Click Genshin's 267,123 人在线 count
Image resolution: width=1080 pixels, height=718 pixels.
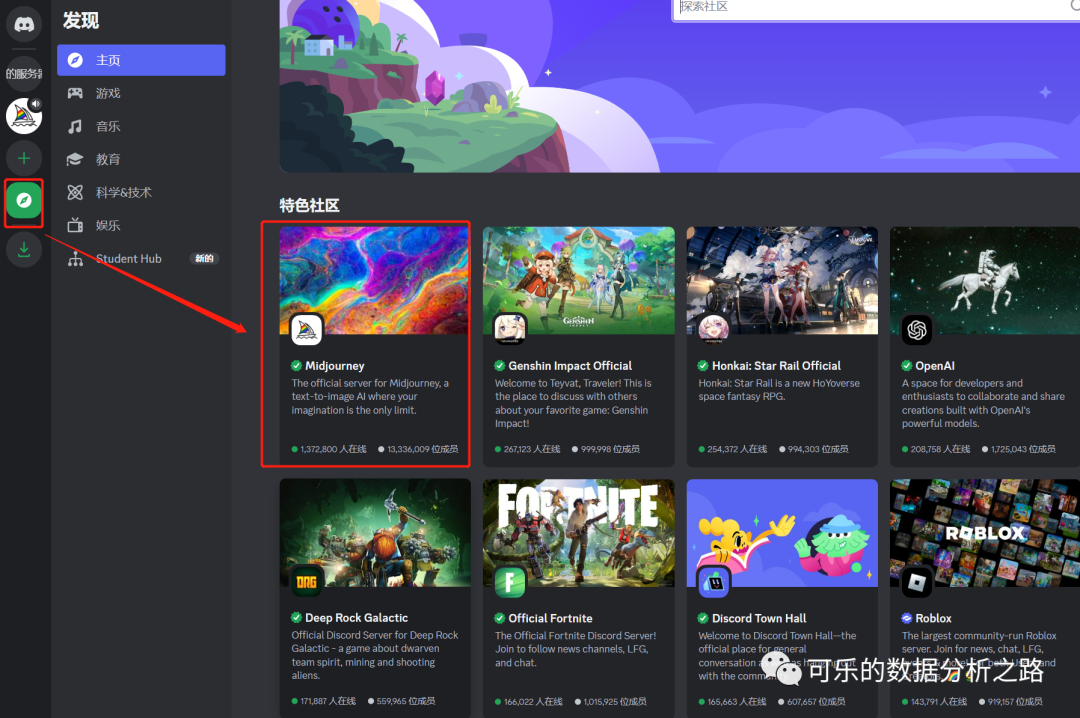pos(532,449)
